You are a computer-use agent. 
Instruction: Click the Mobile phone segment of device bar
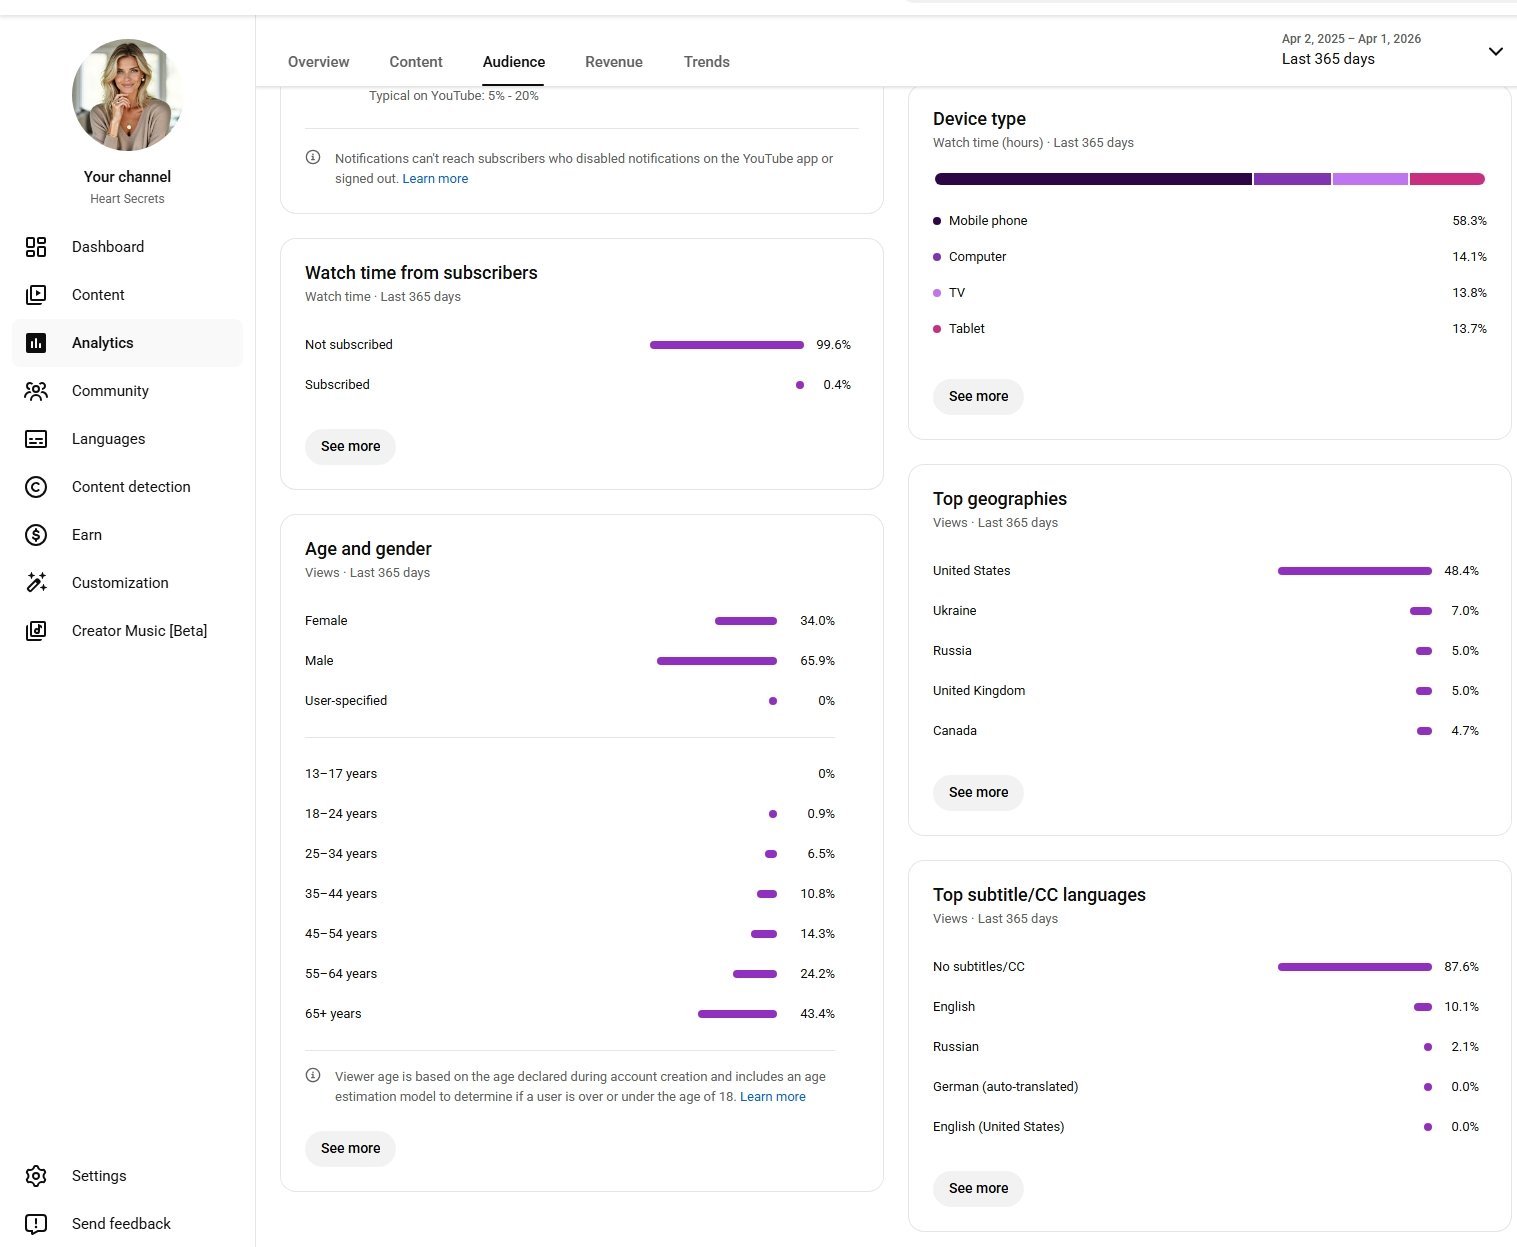coord(1092,179)
